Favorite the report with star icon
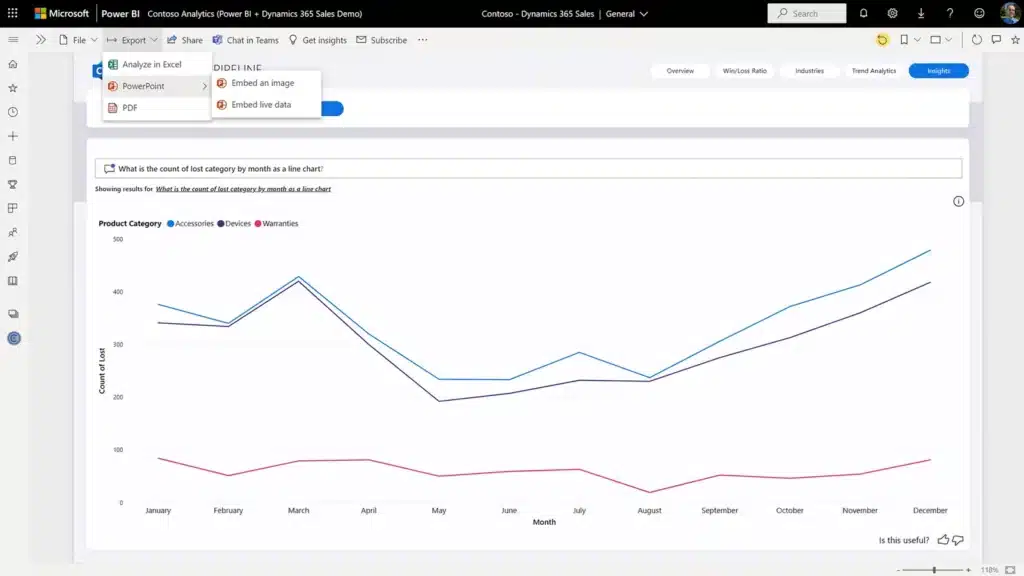 click(x=1016, y=40)
